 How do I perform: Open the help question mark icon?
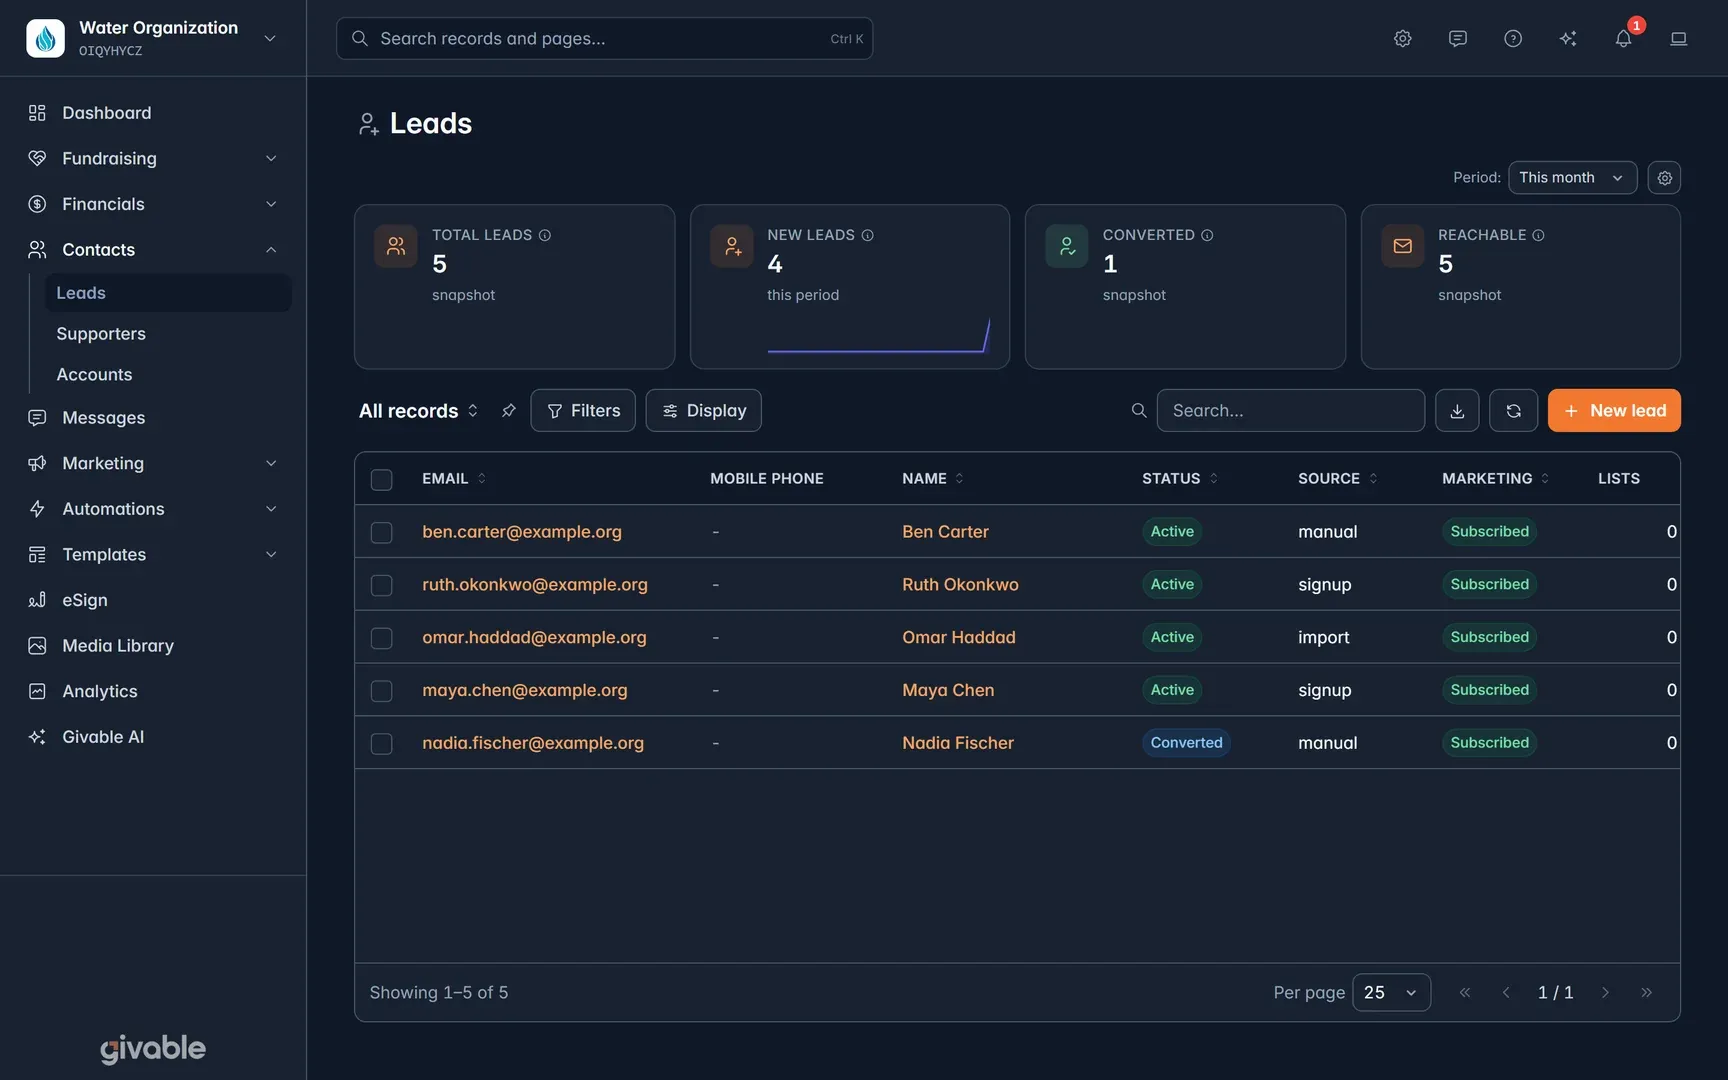[x=1512, y=38]
